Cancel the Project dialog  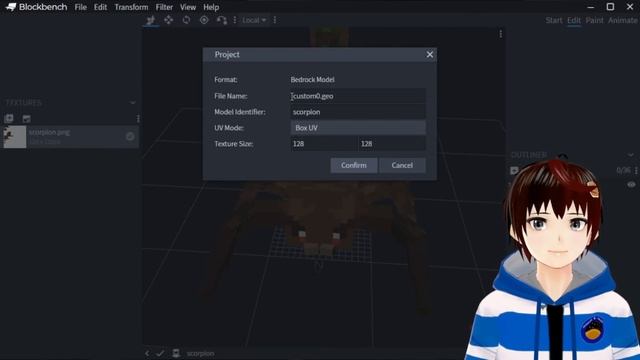(402, 165)
